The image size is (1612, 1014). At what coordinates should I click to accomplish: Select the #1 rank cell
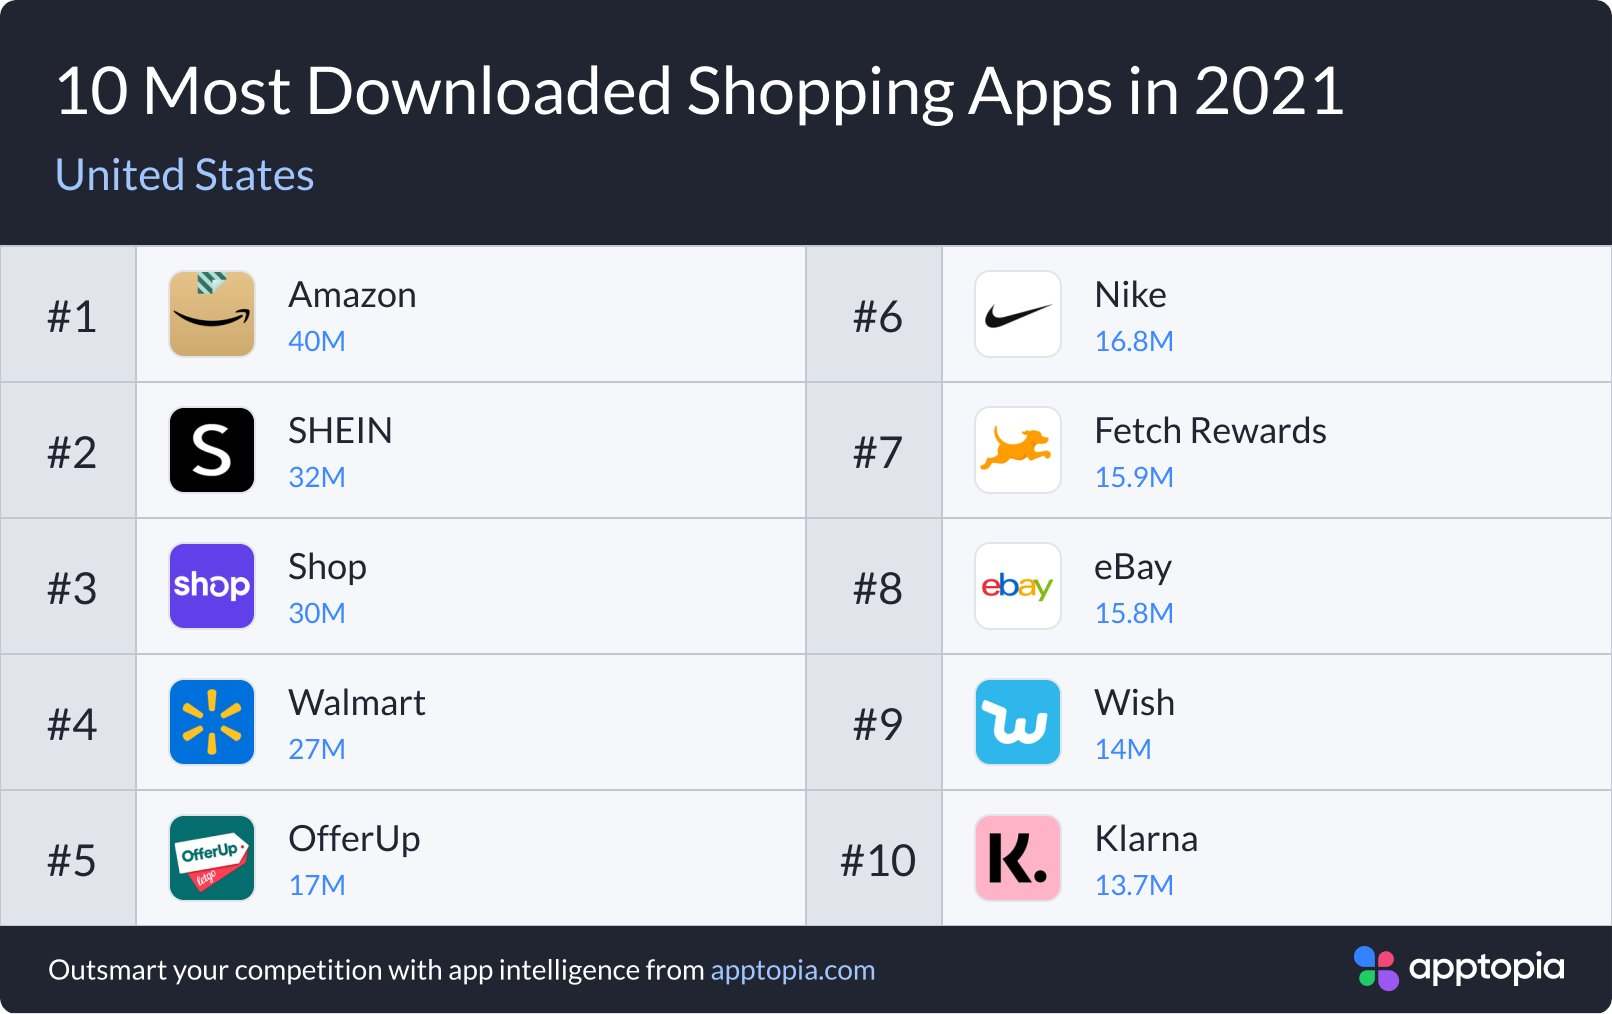pos(71,316)
